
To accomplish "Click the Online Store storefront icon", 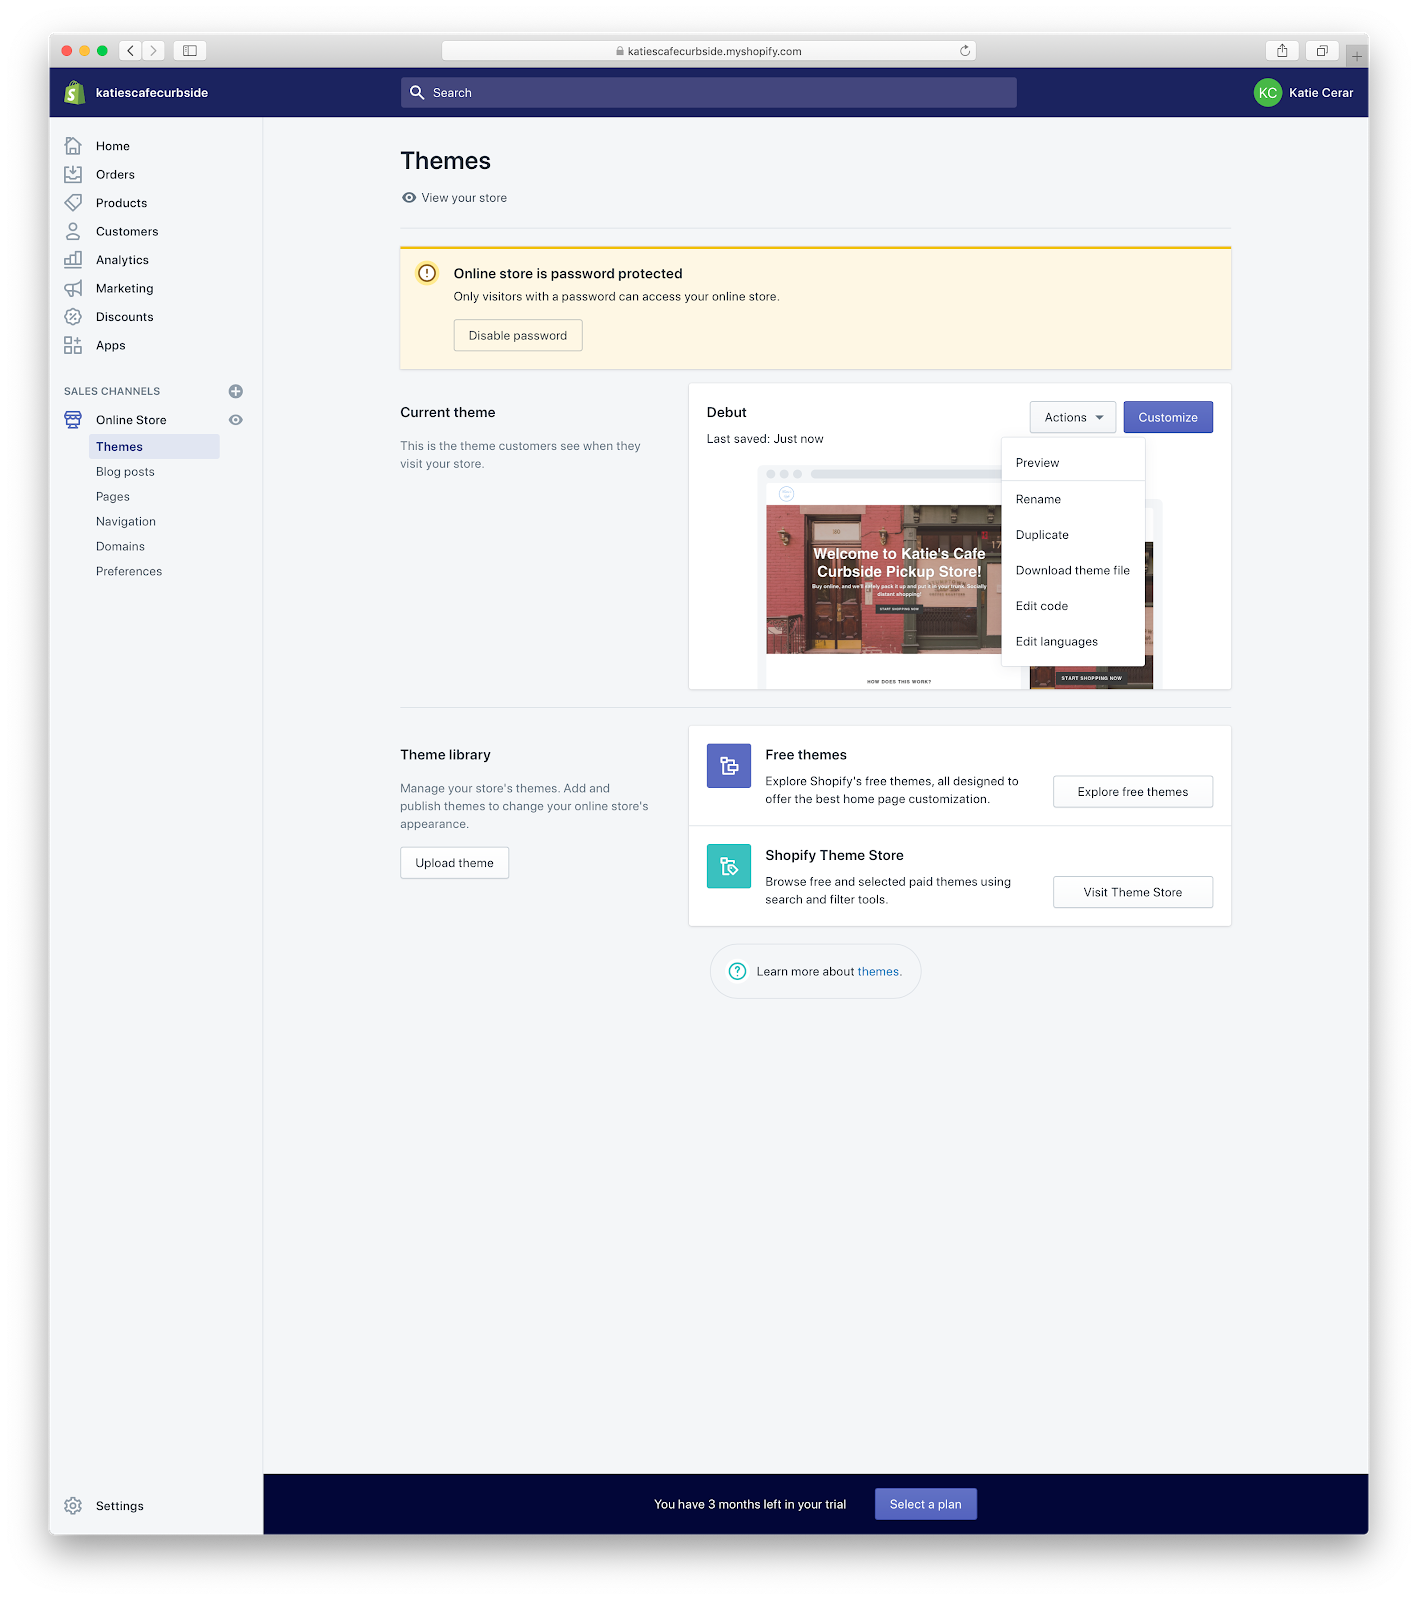I will coord(73,420).
